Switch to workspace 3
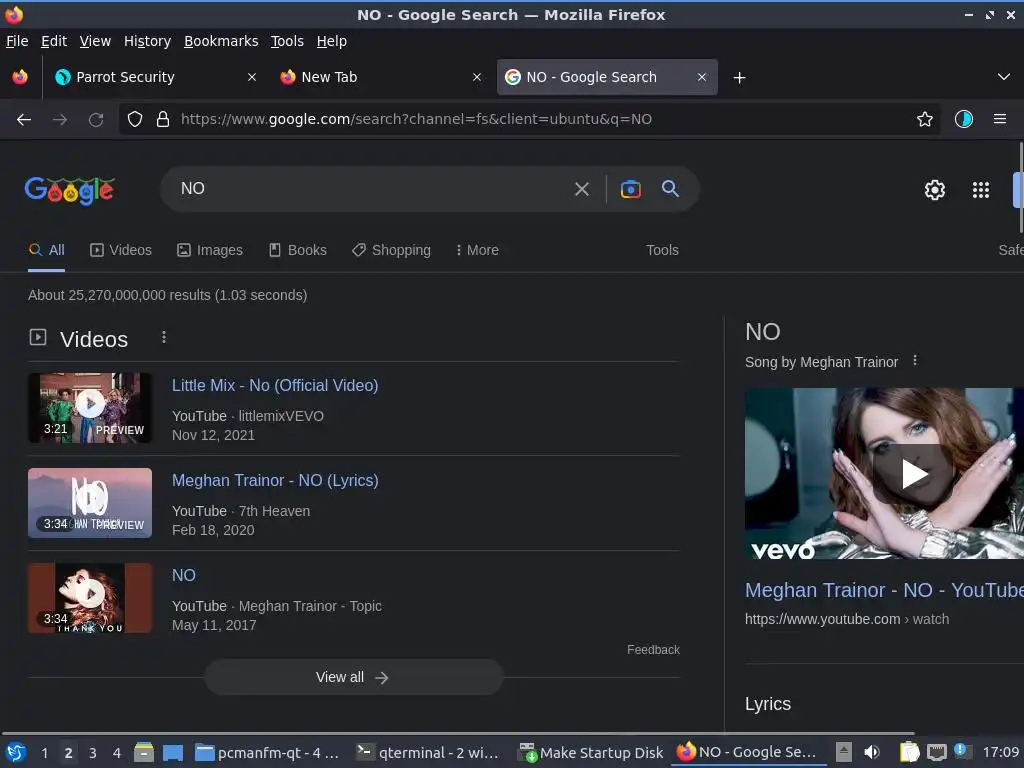The height and width of the screenshot is (768, 1024). click(93, 753)
